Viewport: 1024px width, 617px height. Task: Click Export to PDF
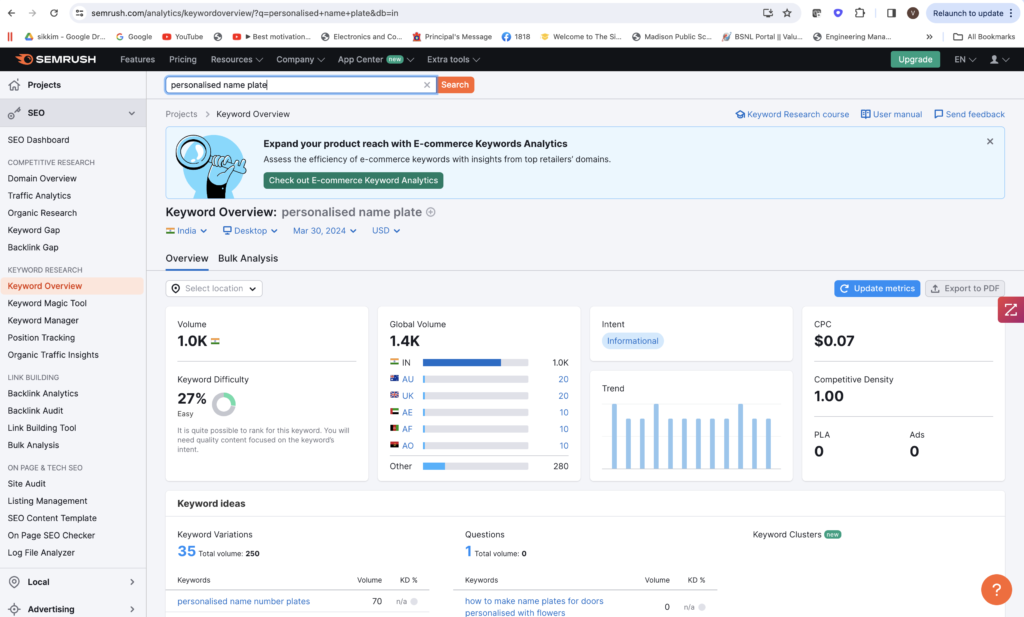(x=965, y=289)
